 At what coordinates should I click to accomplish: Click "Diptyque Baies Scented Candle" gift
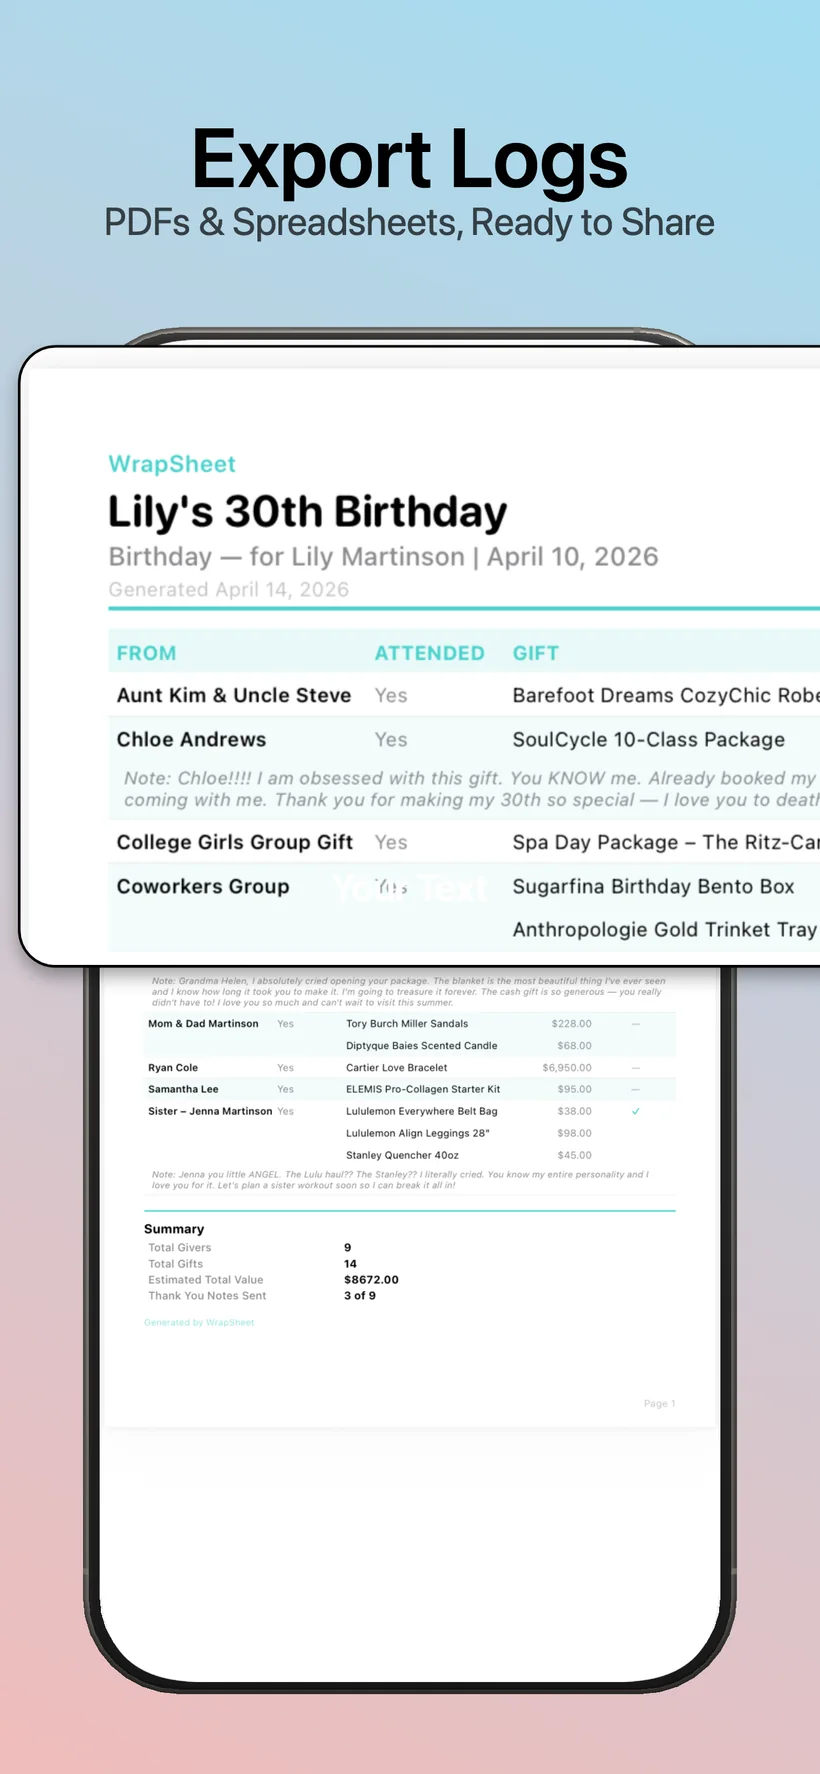(422, 1046)
